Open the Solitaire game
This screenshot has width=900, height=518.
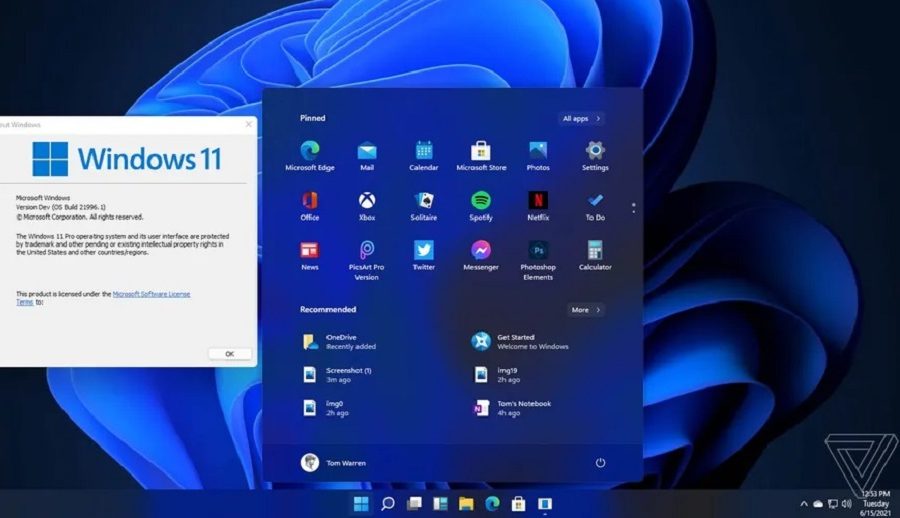424,200
